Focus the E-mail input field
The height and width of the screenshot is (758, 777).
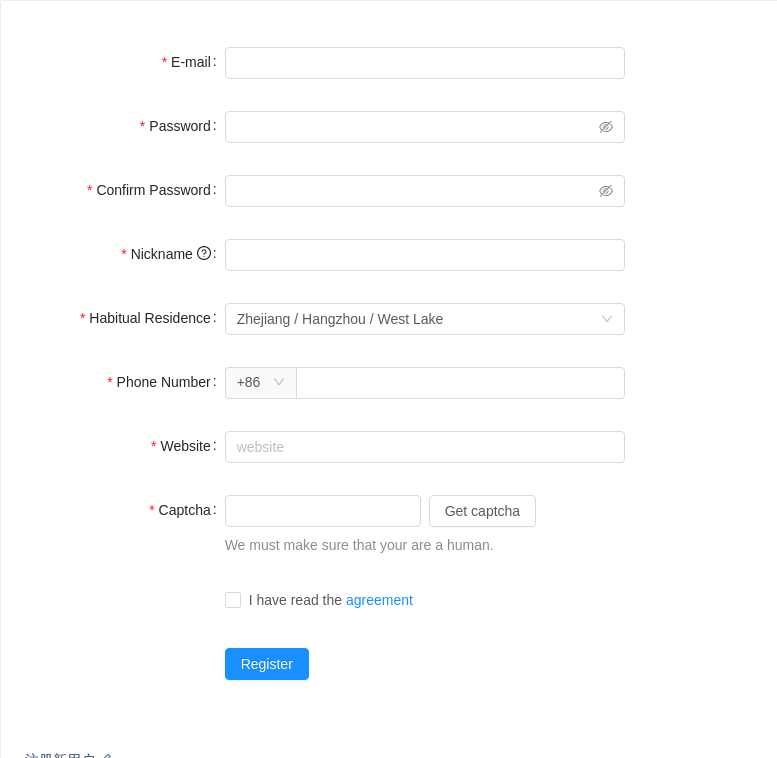pyautogui.click(x=424, y=63)
